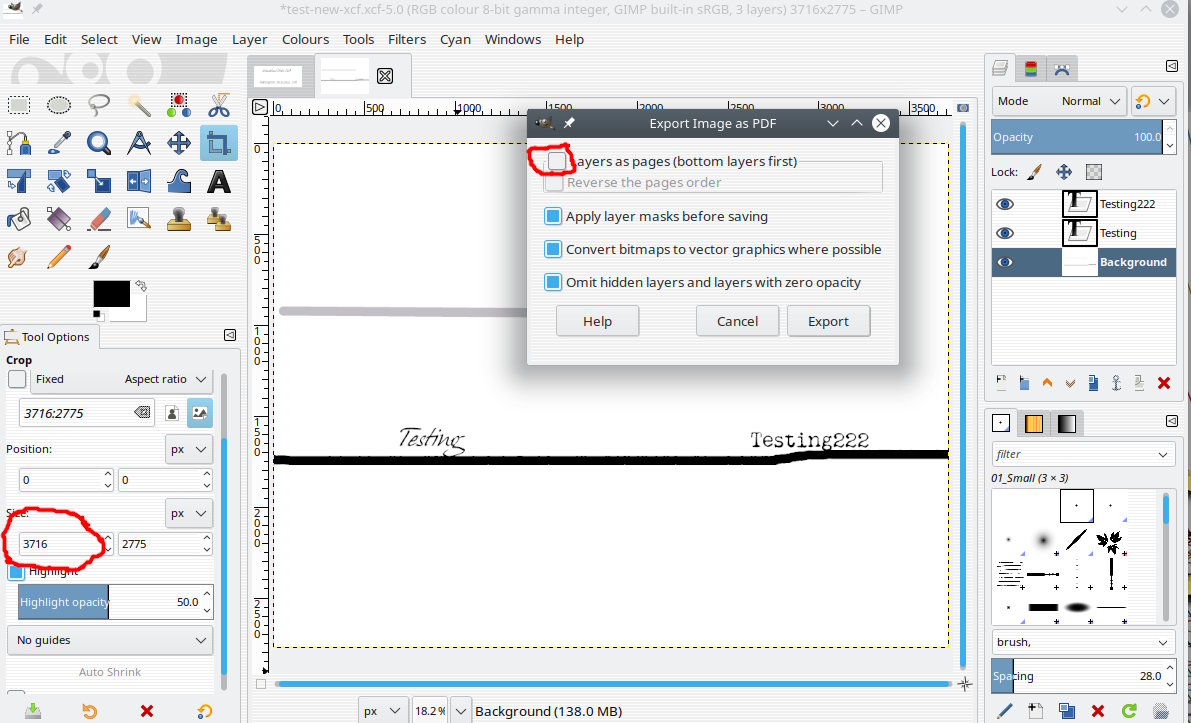The width and height of the screenshot is (1191, 723).
Task: Select the Move tool
Action: coord(179,143)
